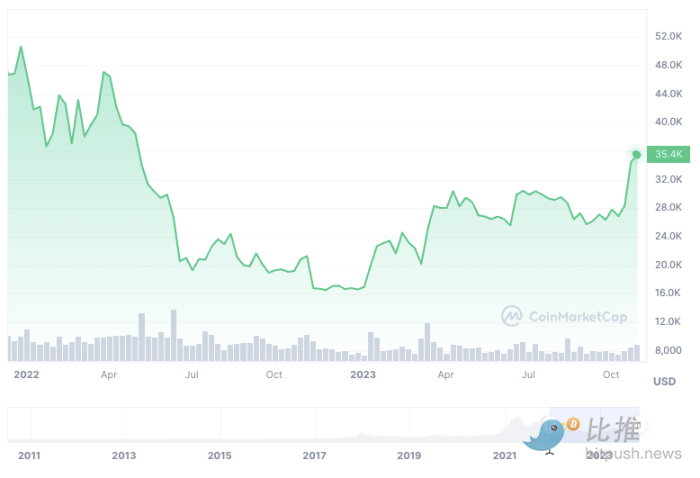The height and width of the screenshot is (478, 700).
Task: Click the 2022 label on main x-axis
Action: point(26,374)
